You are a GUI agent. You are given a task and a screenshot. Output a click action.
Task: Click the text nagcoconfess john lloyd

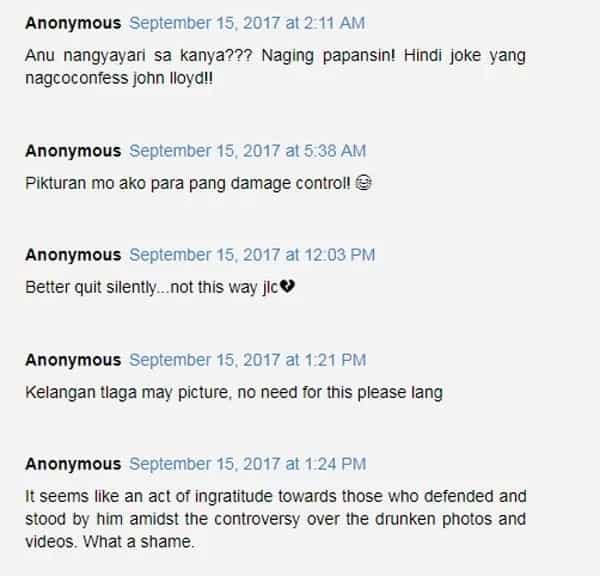[x=119, y=78]
